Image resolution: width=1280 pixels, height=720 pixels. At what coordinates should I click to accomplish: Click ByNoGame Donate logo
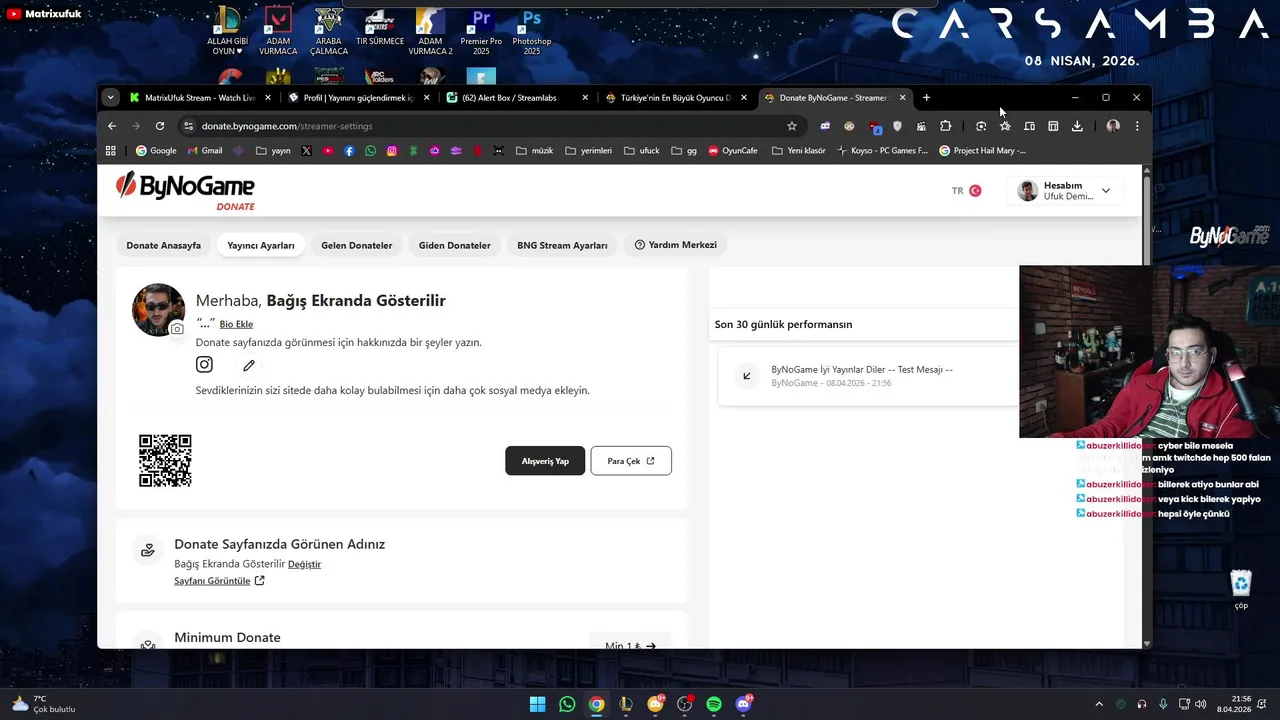[x=185, y=191]
